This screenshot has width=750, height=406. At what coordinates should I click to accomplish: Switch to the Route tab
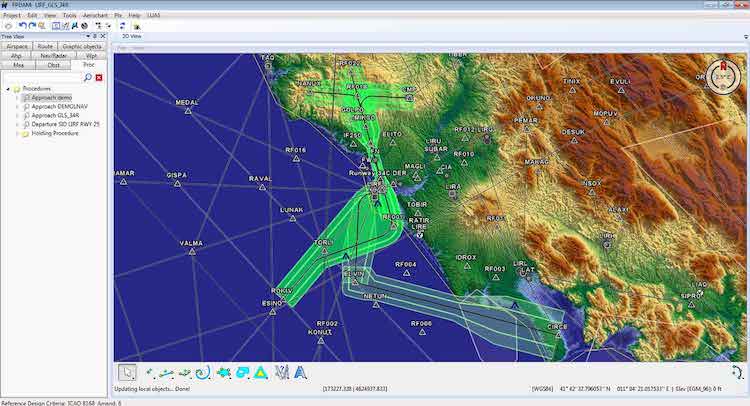[x=45, y=46]
